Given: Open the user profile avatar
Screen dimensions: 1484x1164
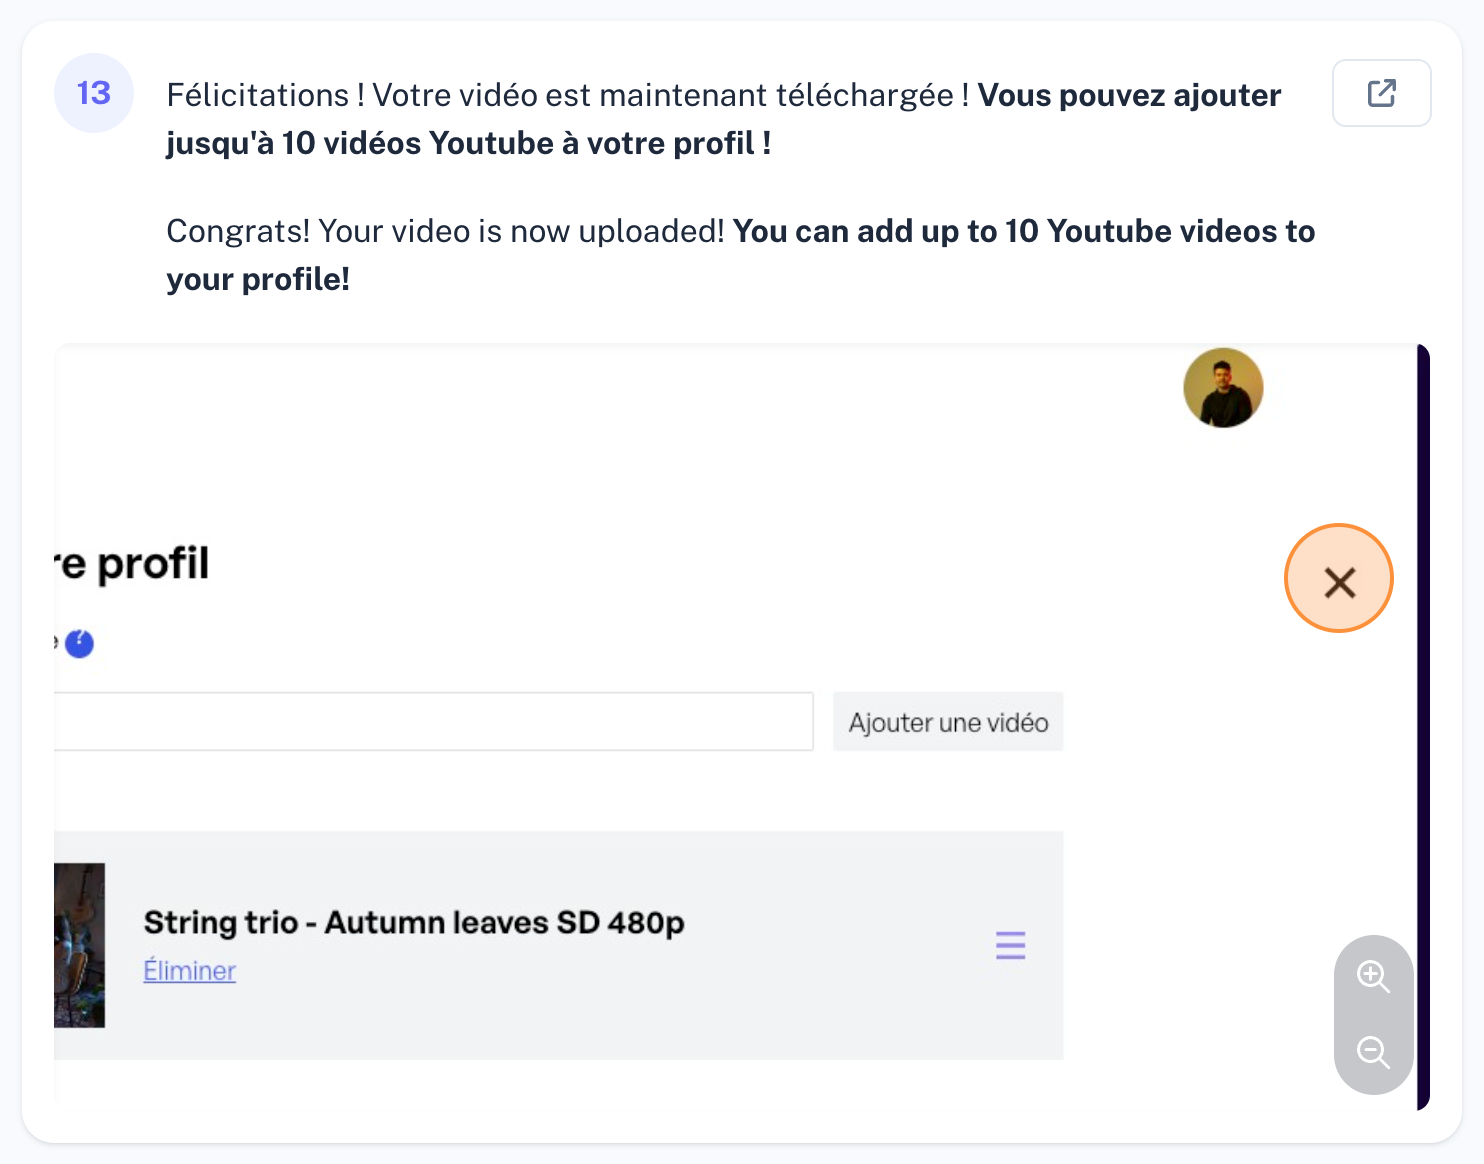Looking at the screenshot, I should (x=1223, y=388).
